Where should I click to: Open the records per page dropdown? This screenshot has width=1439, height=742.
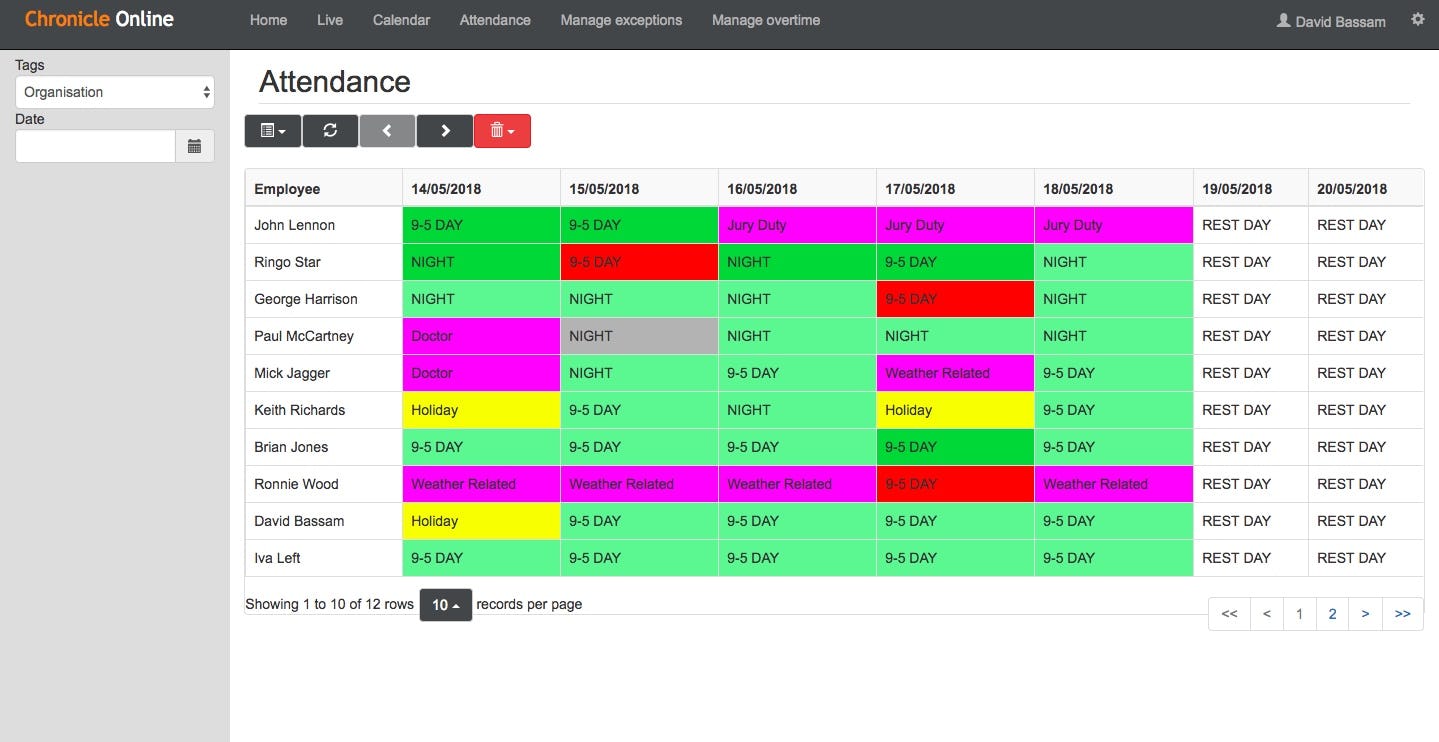(445, 605)
